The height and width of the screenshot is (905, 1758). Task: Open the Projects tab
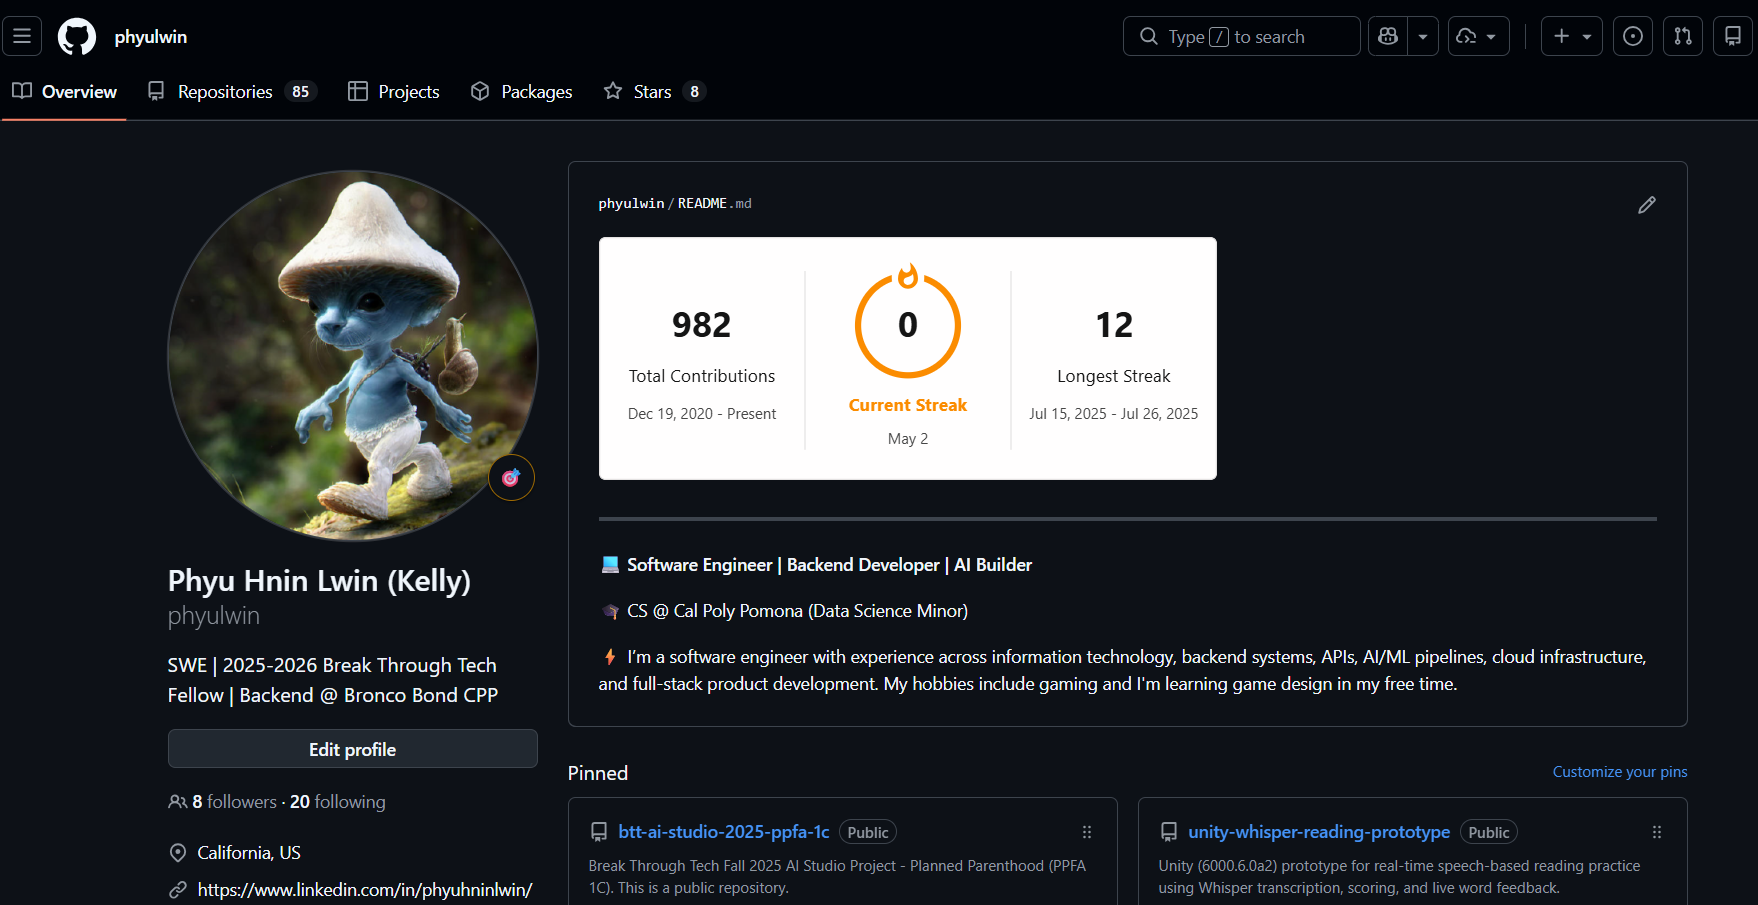pos(394,91)
